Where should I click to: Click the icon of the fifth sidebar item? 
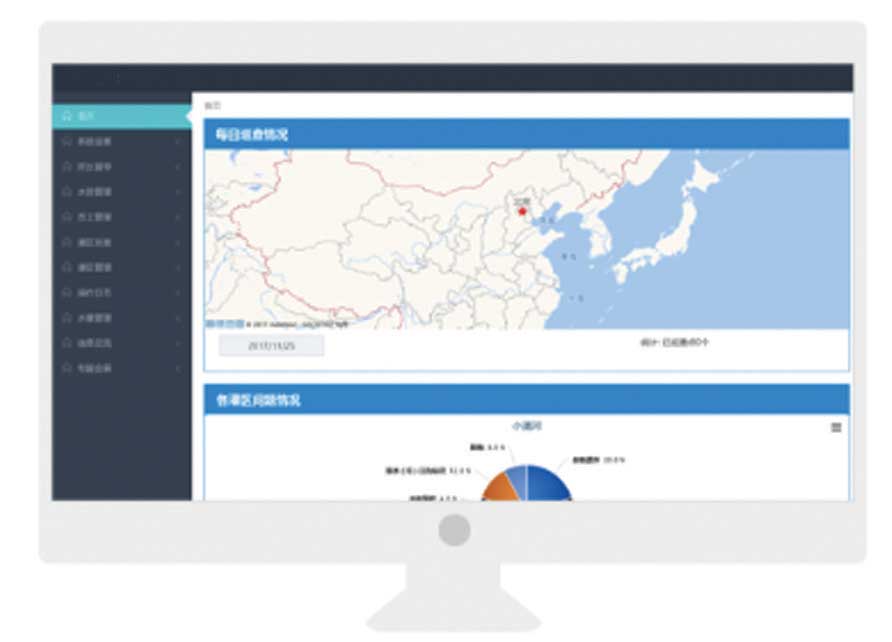coord(67,217)
